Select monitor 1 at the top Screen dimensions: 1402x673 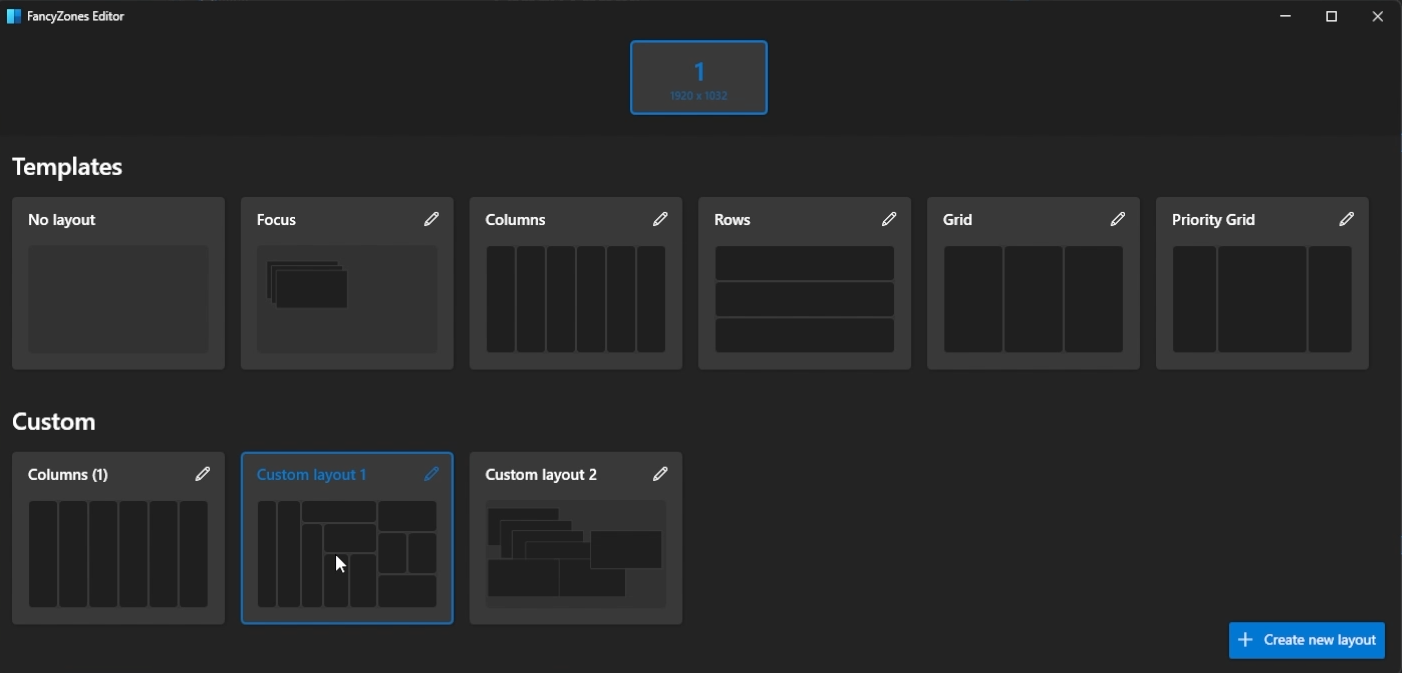coord(698,77)
